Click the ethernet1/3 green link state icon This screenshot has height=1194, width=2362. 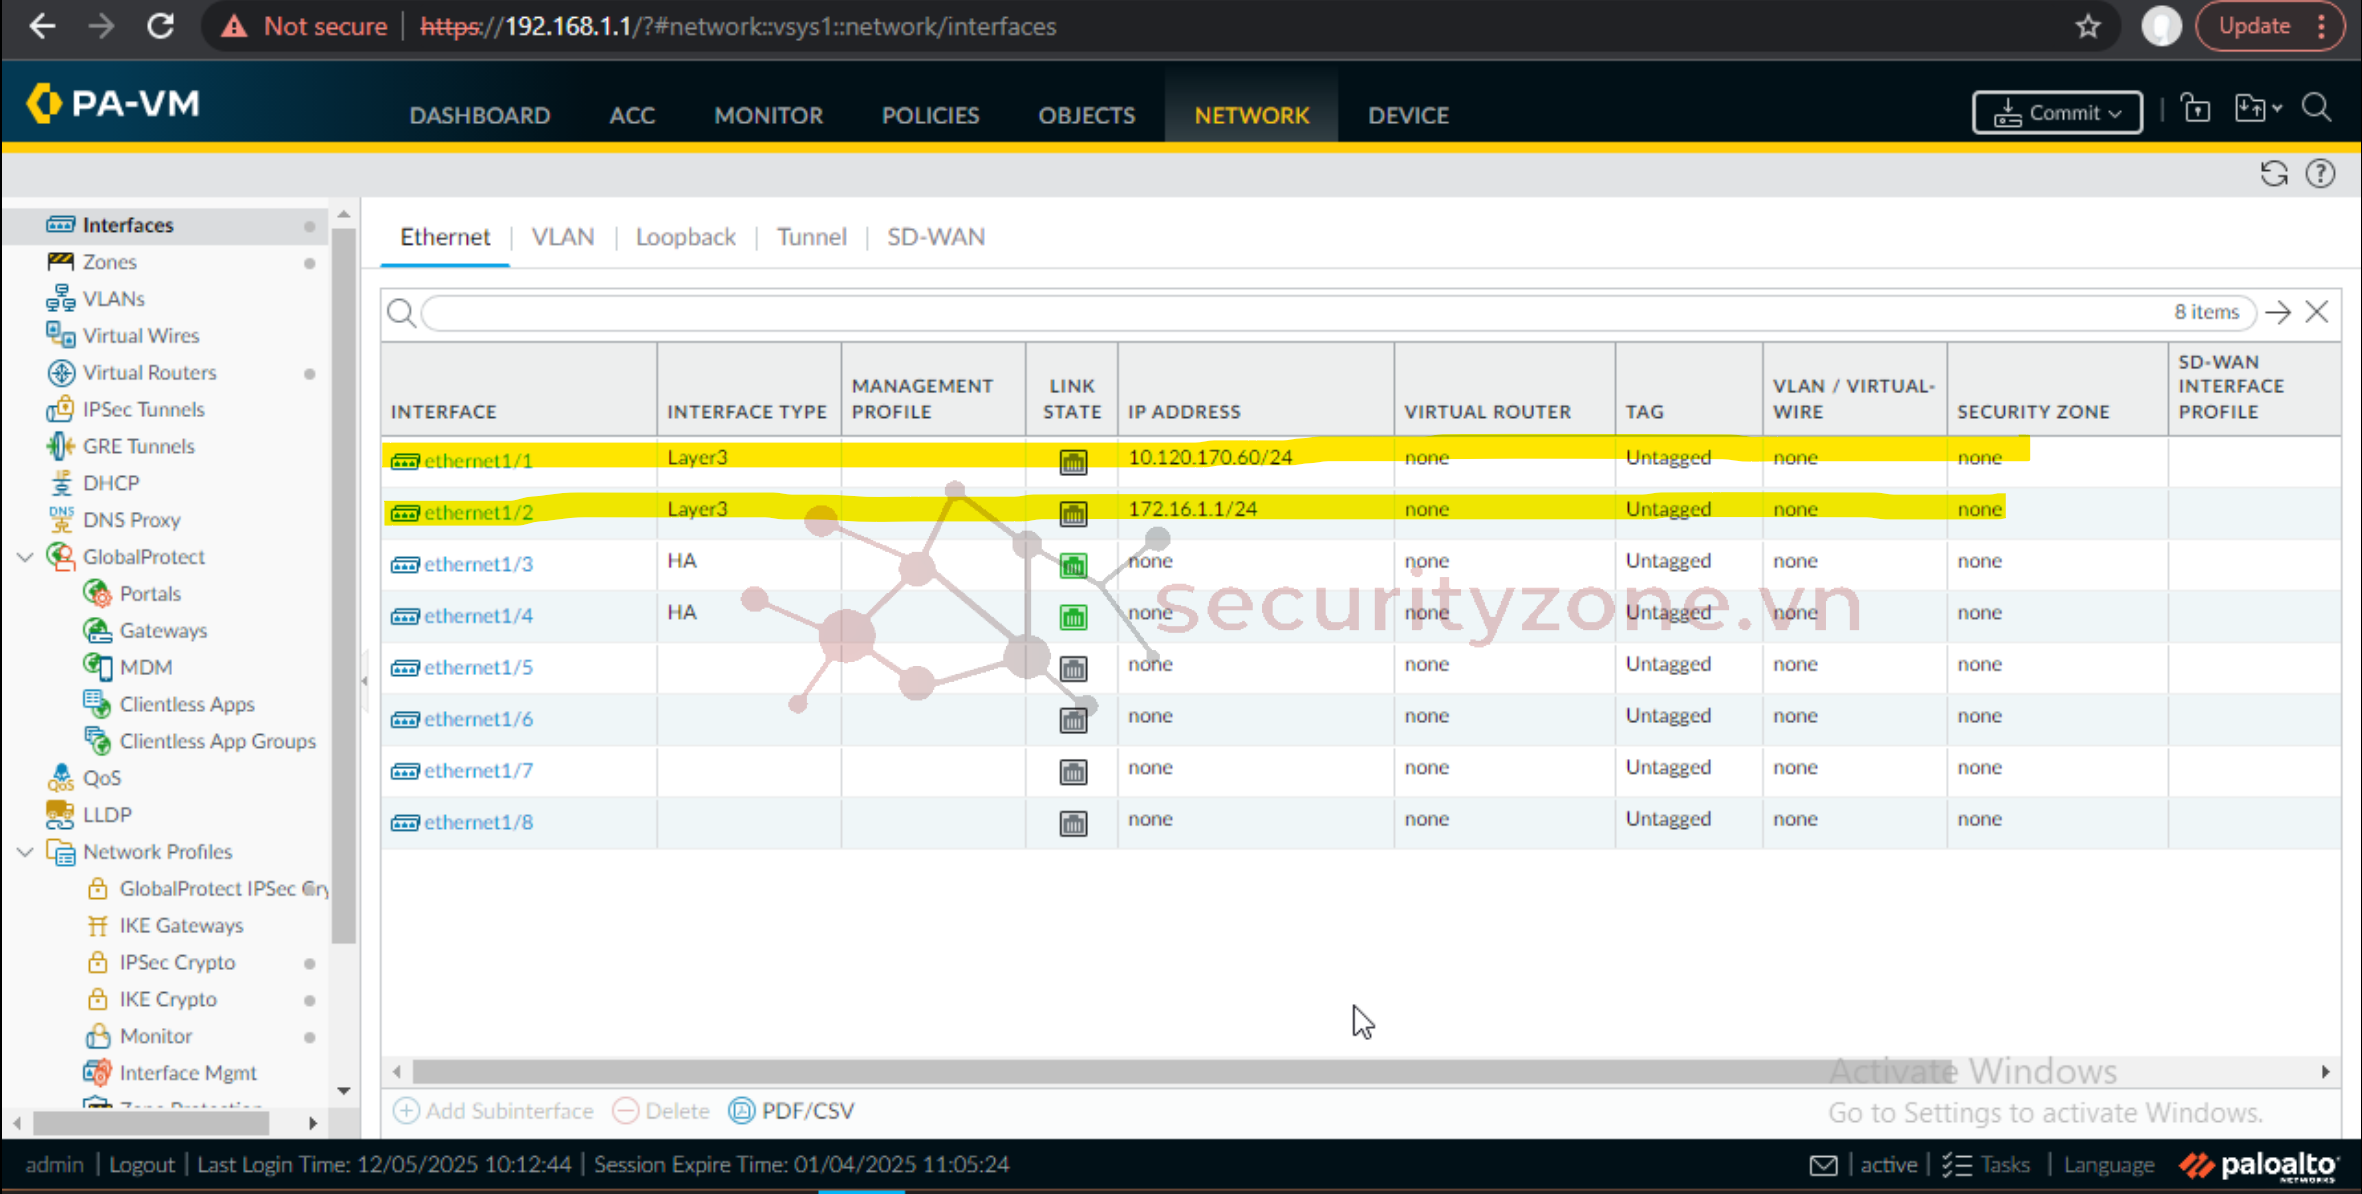click(1072, 565)
